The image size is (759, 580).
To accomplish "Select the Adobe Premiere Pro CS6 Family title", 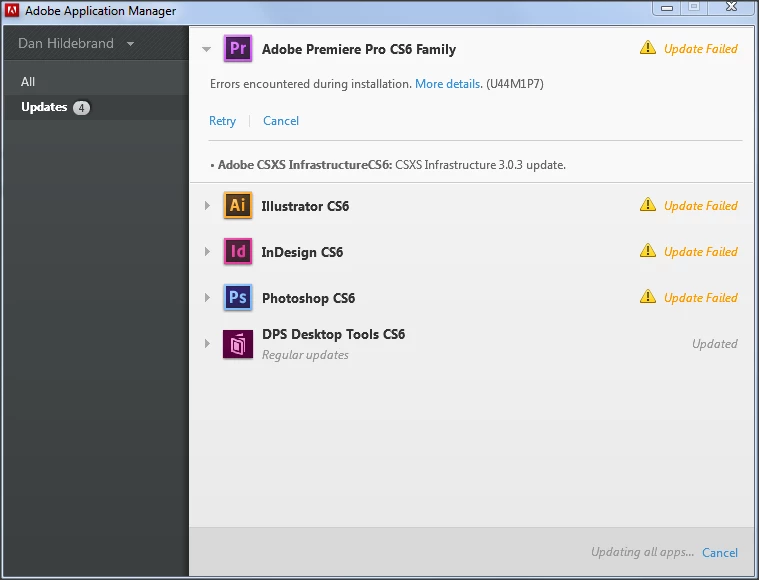I will click(359, 49).
